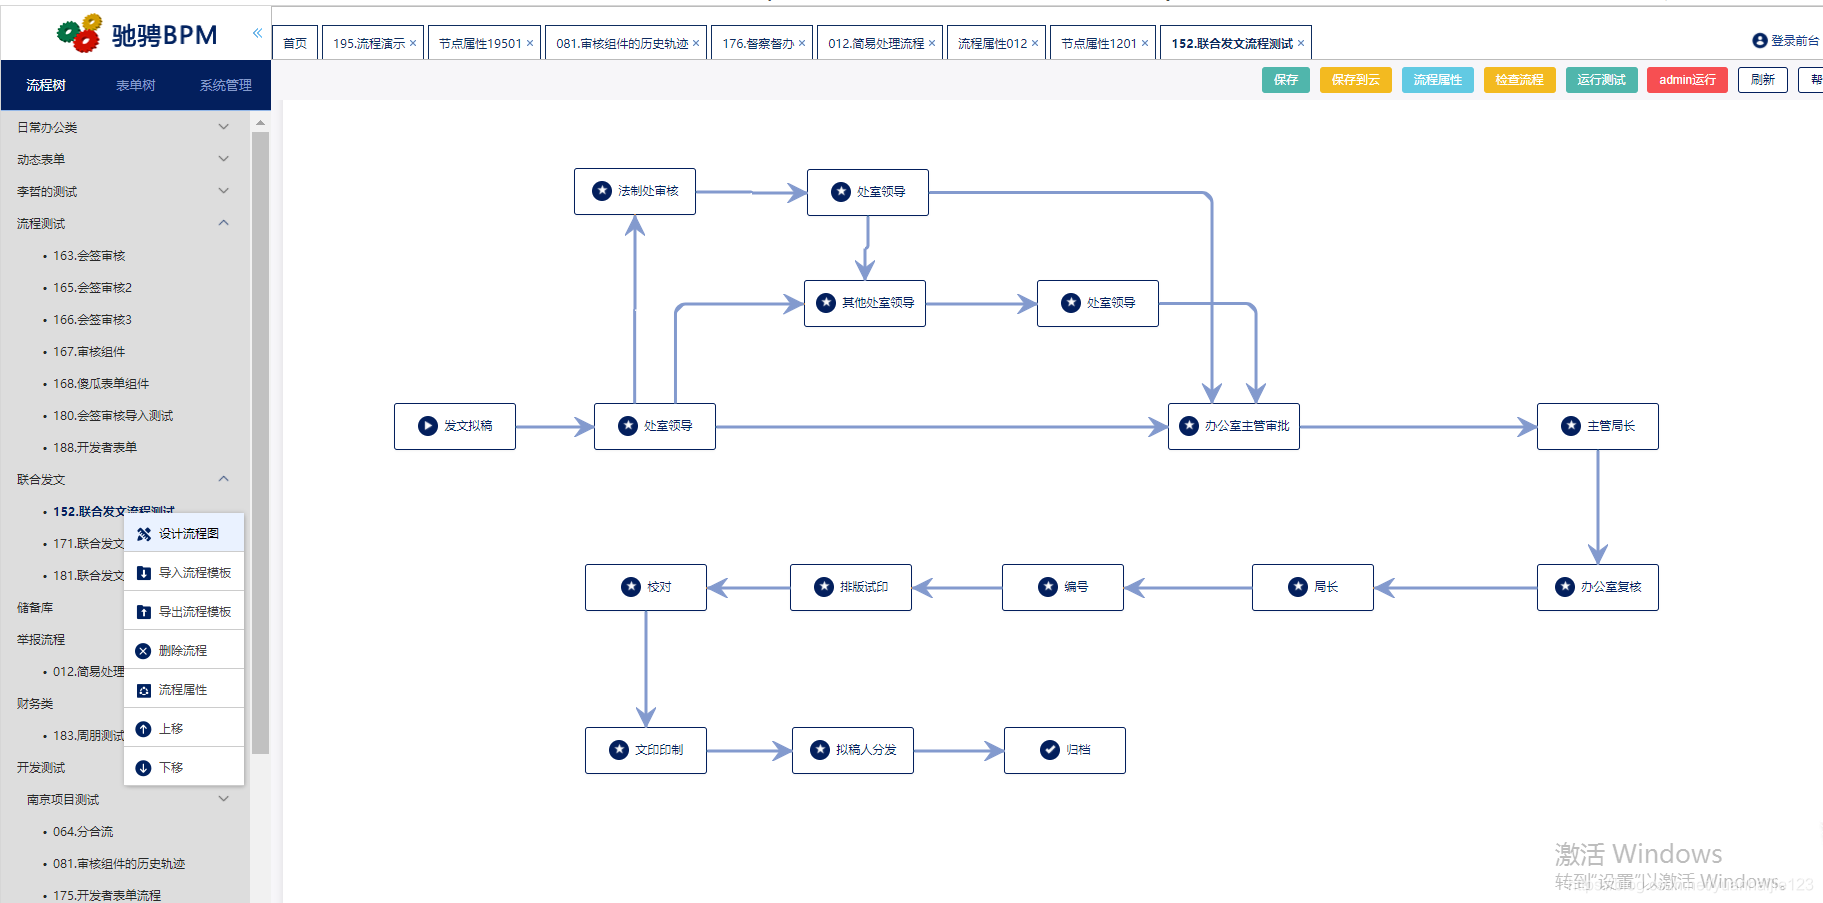Click the 上移 up-arrow icon
The height and width of the screenshot is (903, 1823).
[144, 729]
